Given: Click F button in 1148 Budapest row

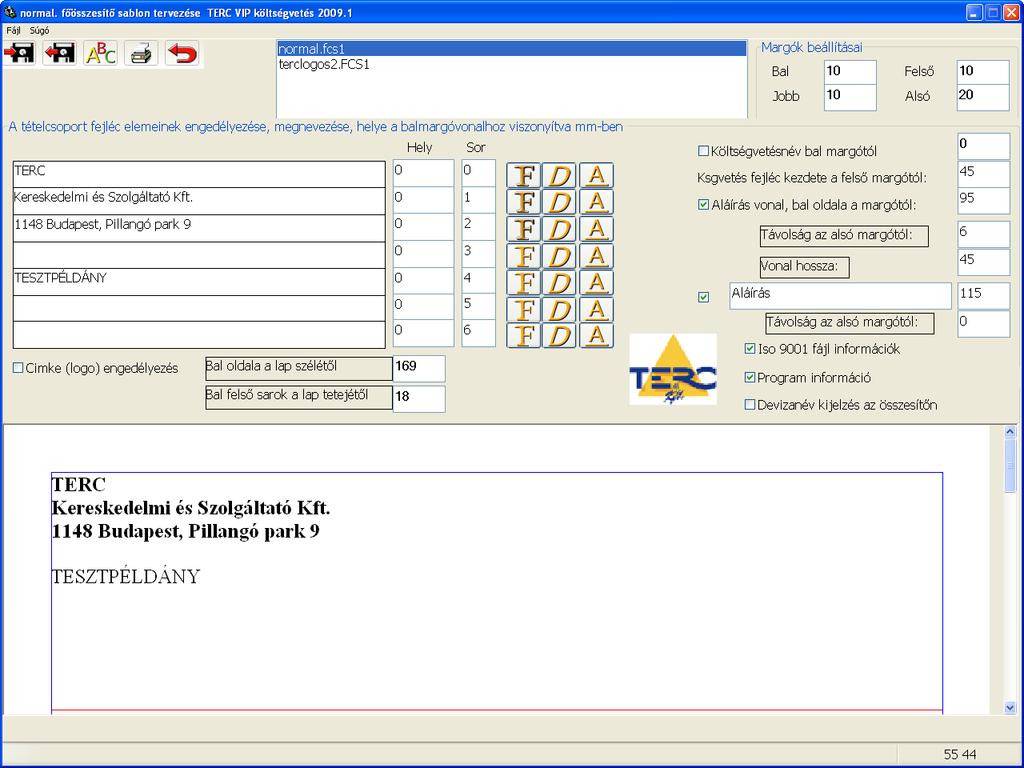Looking at the screenshot, I should [524, 229].
